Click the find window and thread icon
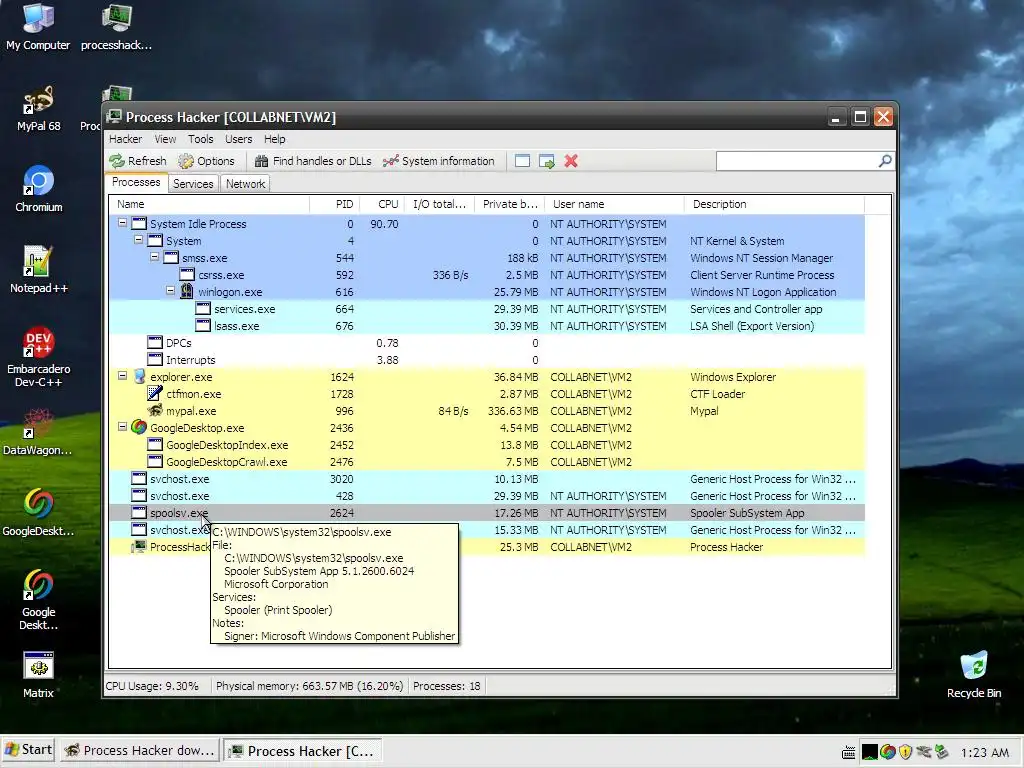 pyautogui.click(x=547, y=161)
